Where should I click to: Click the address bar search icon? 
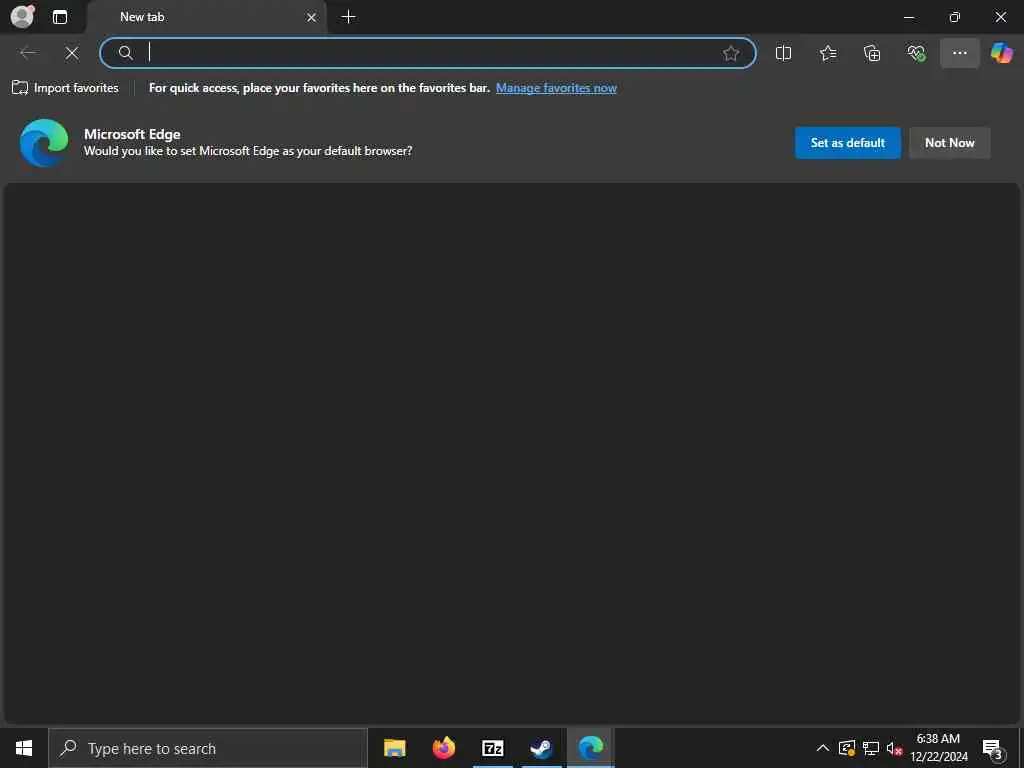(x=125, y=53)
